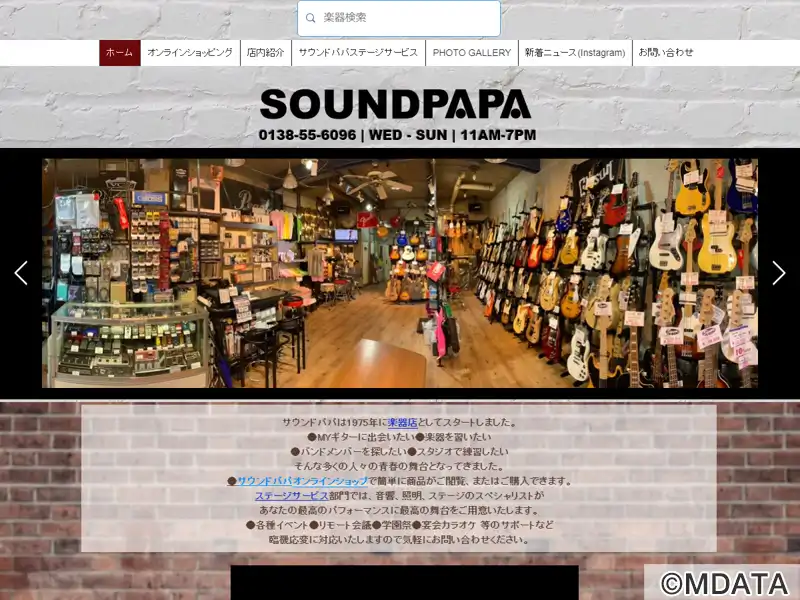The height and width of the screenshot is (600, 800).
Task: Click phone number 0138-55-6096 text
Action: (x=307, y=135)
